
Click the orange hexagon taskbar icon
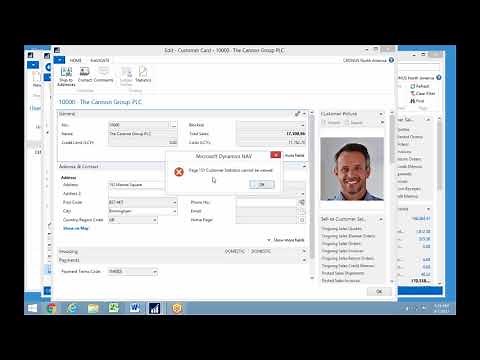coord(177,308)
